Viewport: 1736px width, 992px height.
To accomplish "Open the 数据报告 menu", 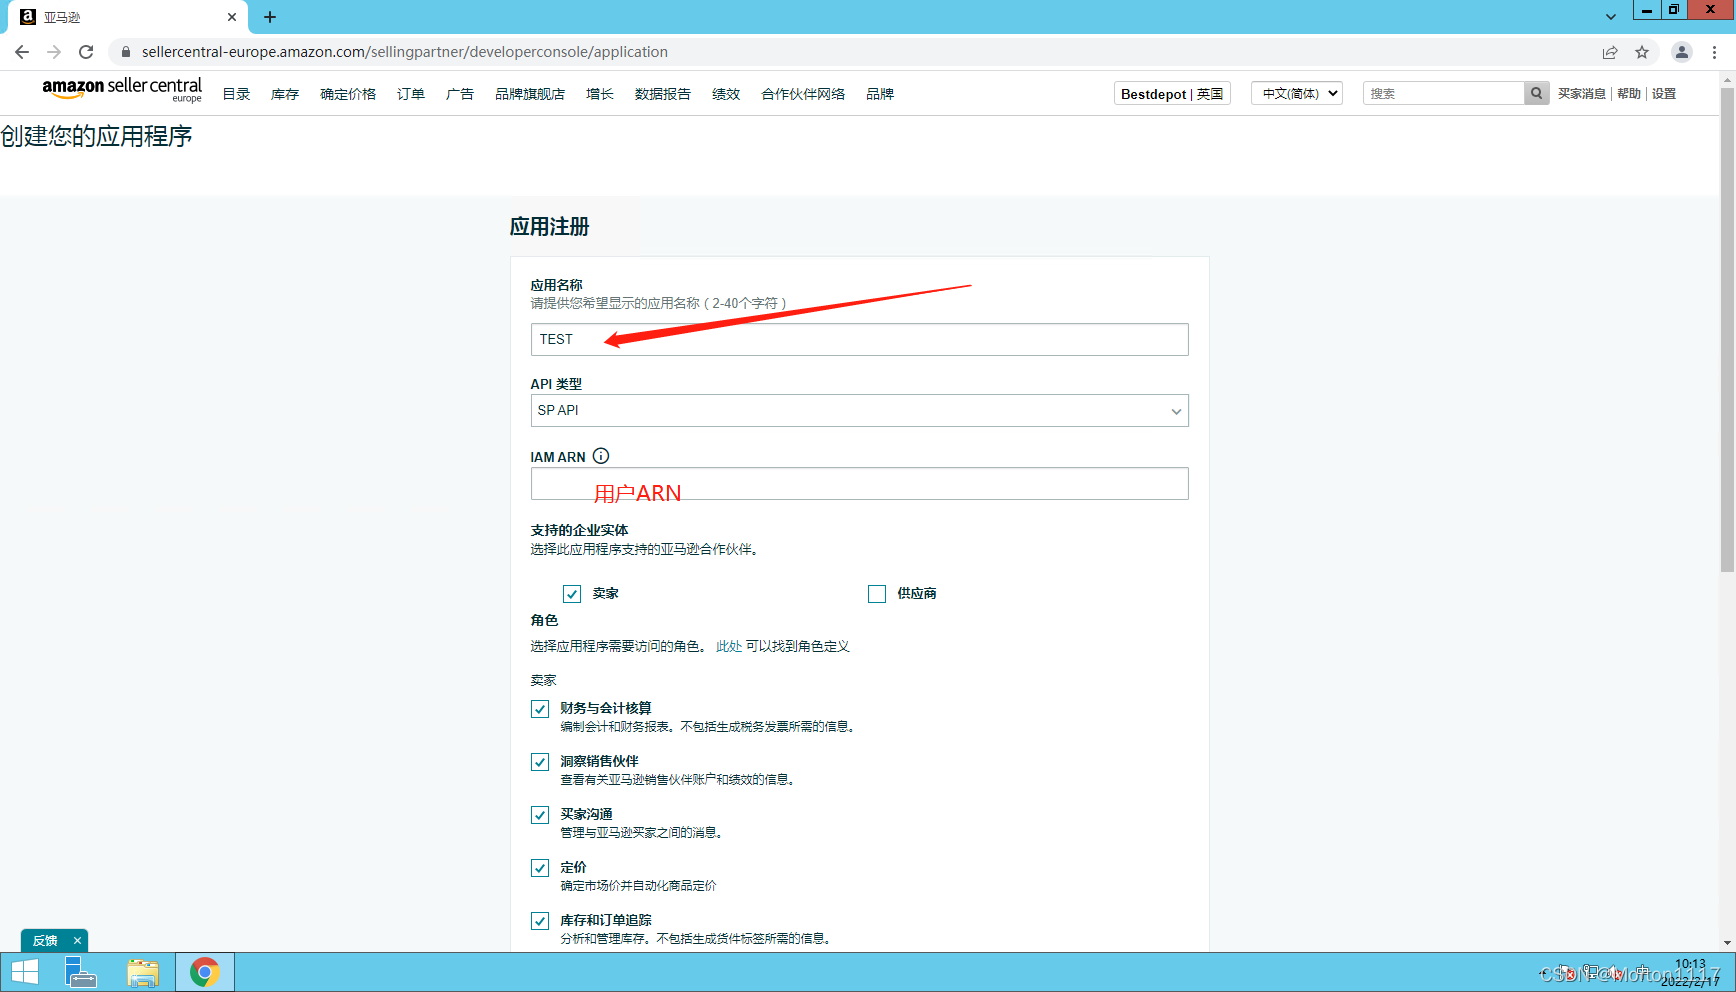I will (x=663, y=94).
